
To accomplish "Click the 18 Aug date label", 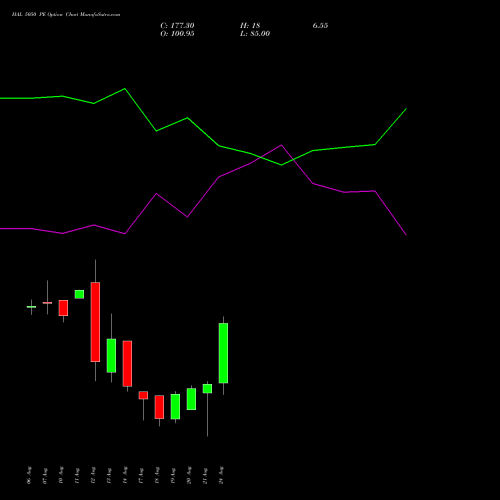I will tap(157, 475).
